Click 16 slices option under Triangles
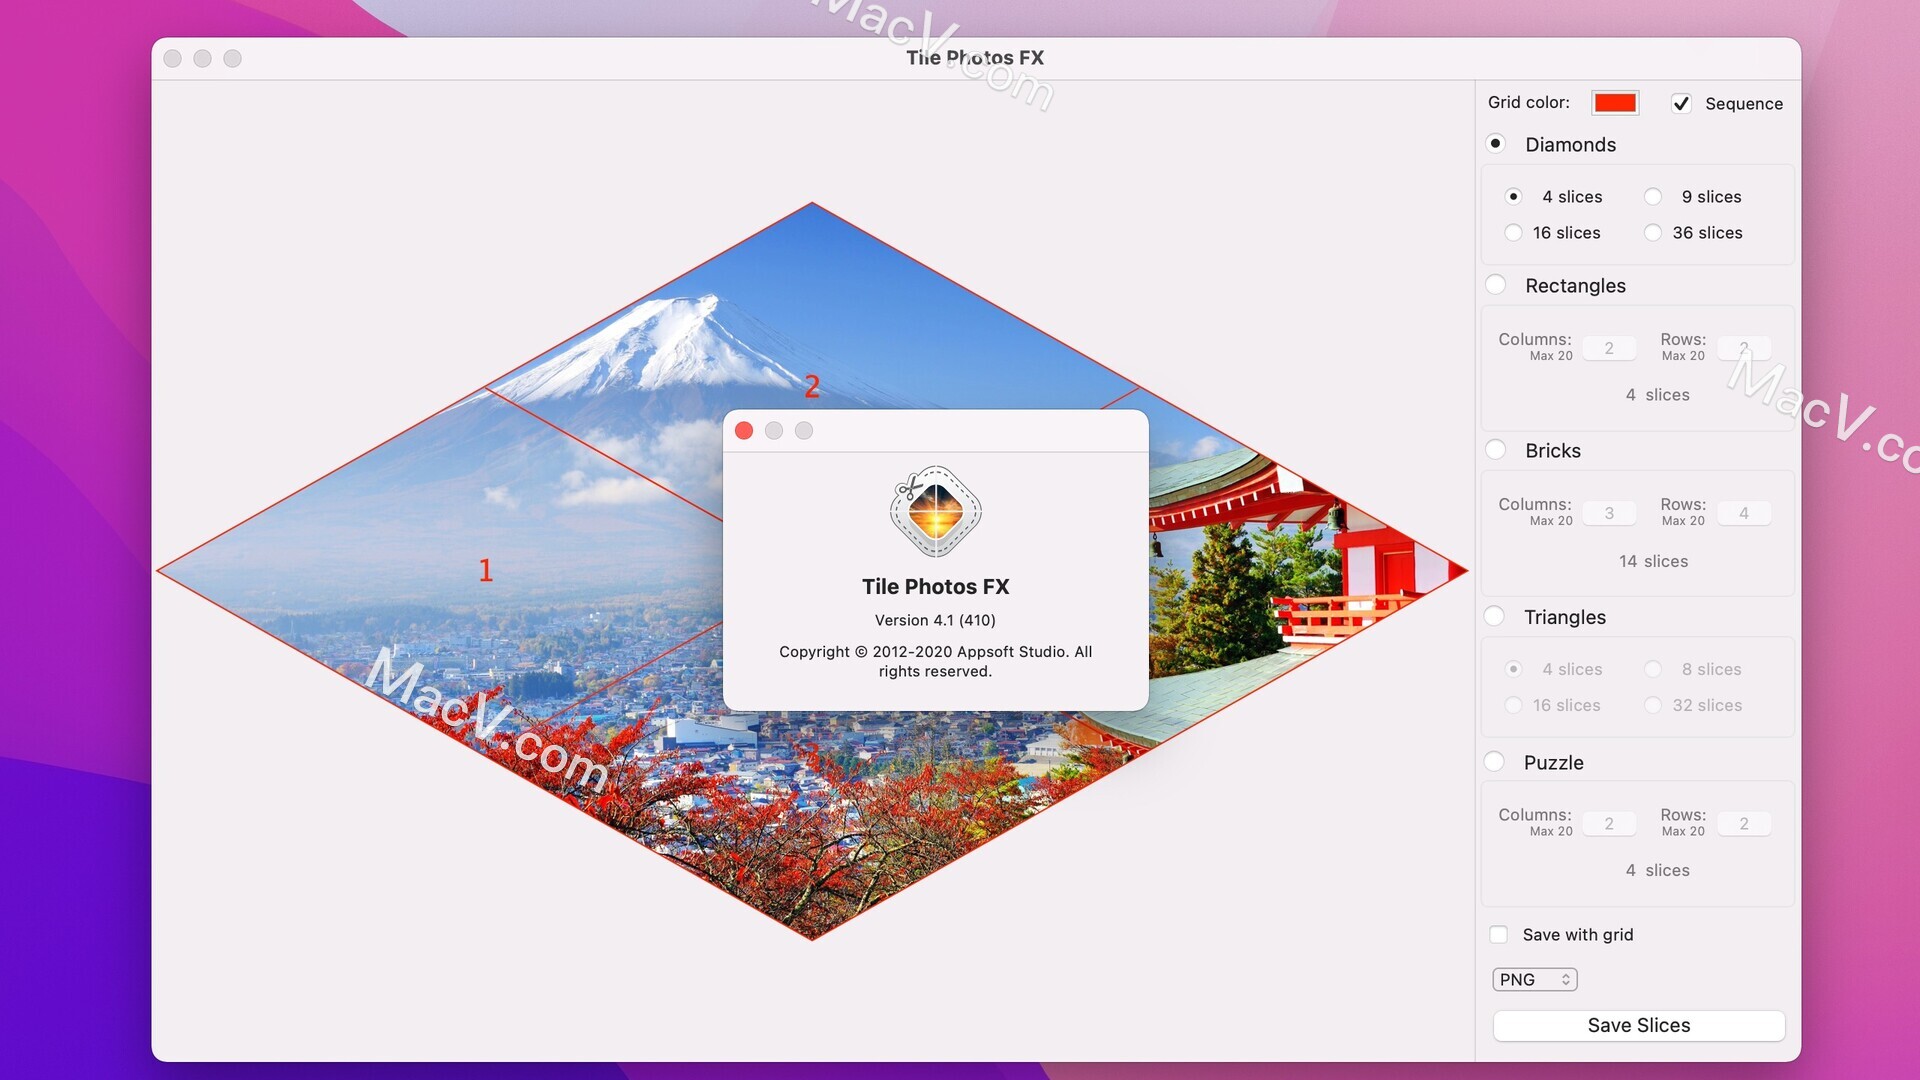The image size is (1920, 1080). 1514,706
